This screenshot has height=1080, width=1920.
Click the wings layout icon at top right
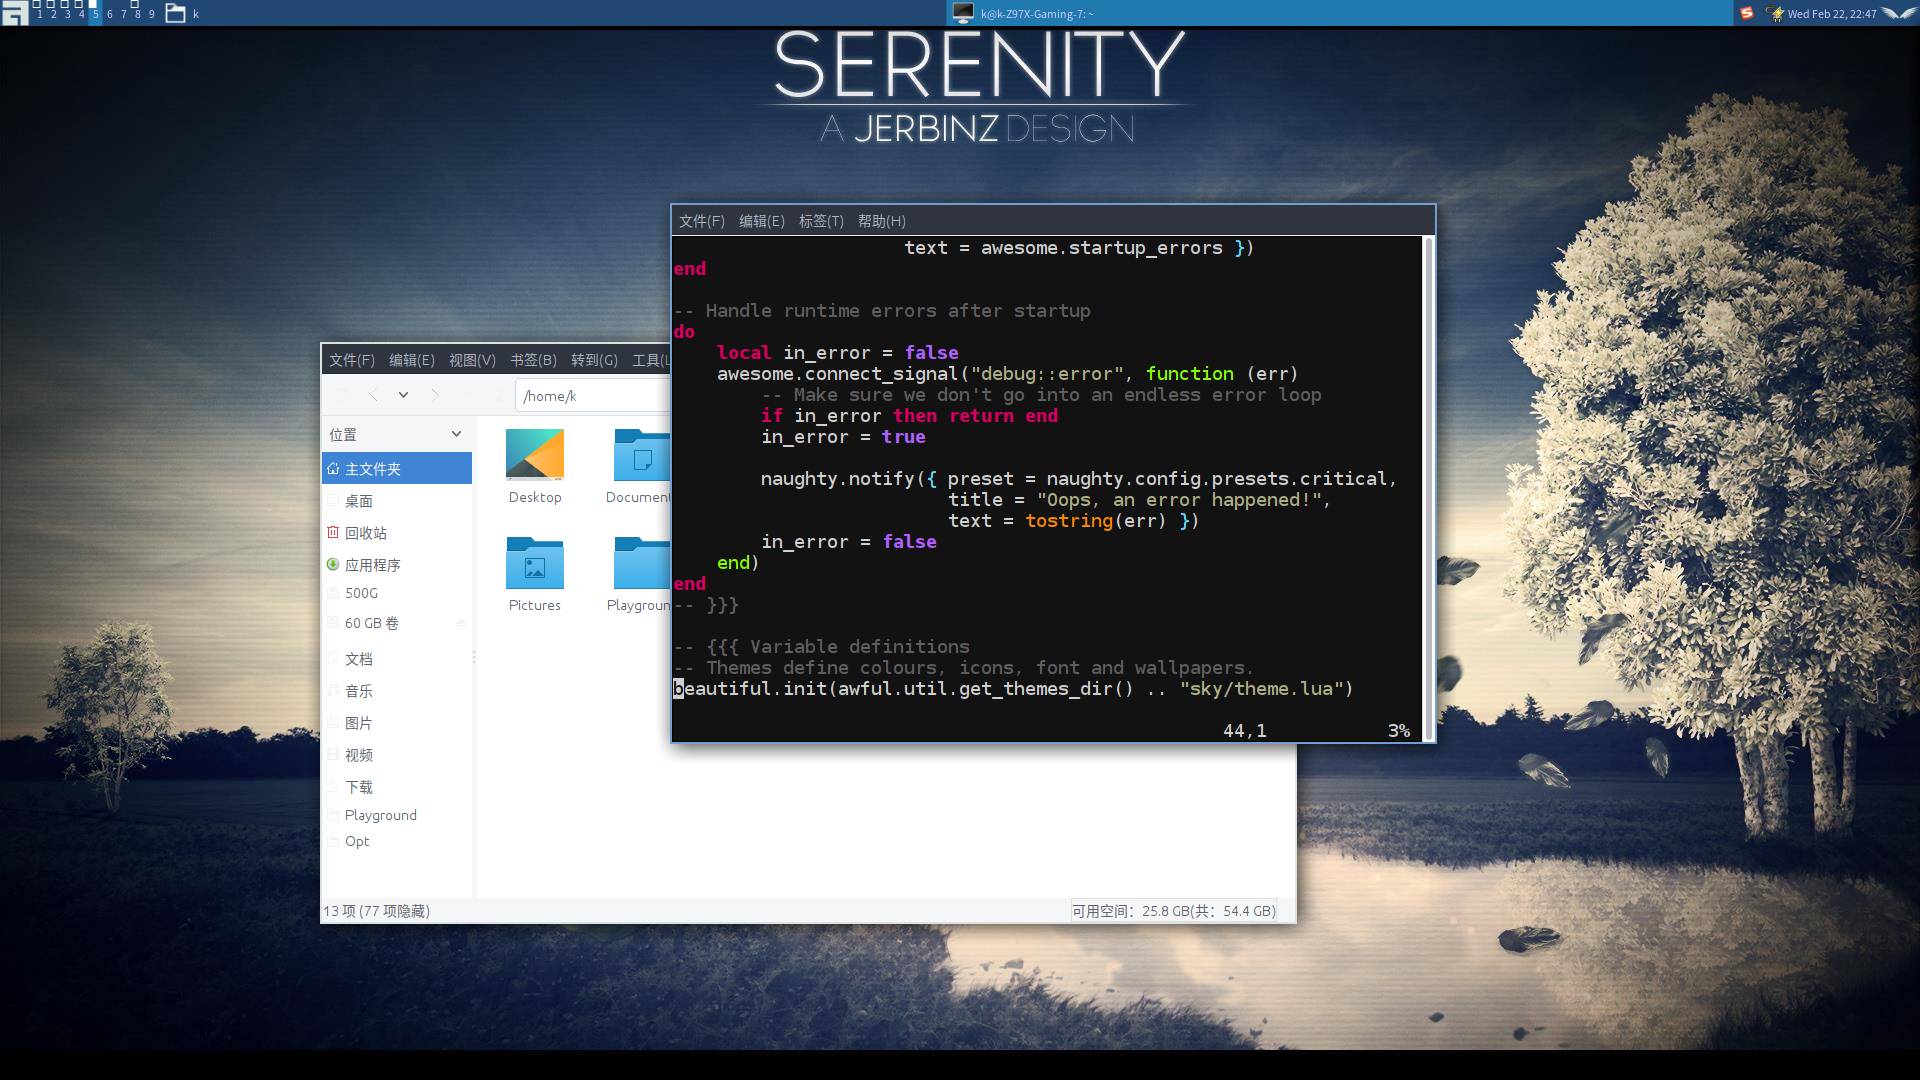tap(1898, 13)
